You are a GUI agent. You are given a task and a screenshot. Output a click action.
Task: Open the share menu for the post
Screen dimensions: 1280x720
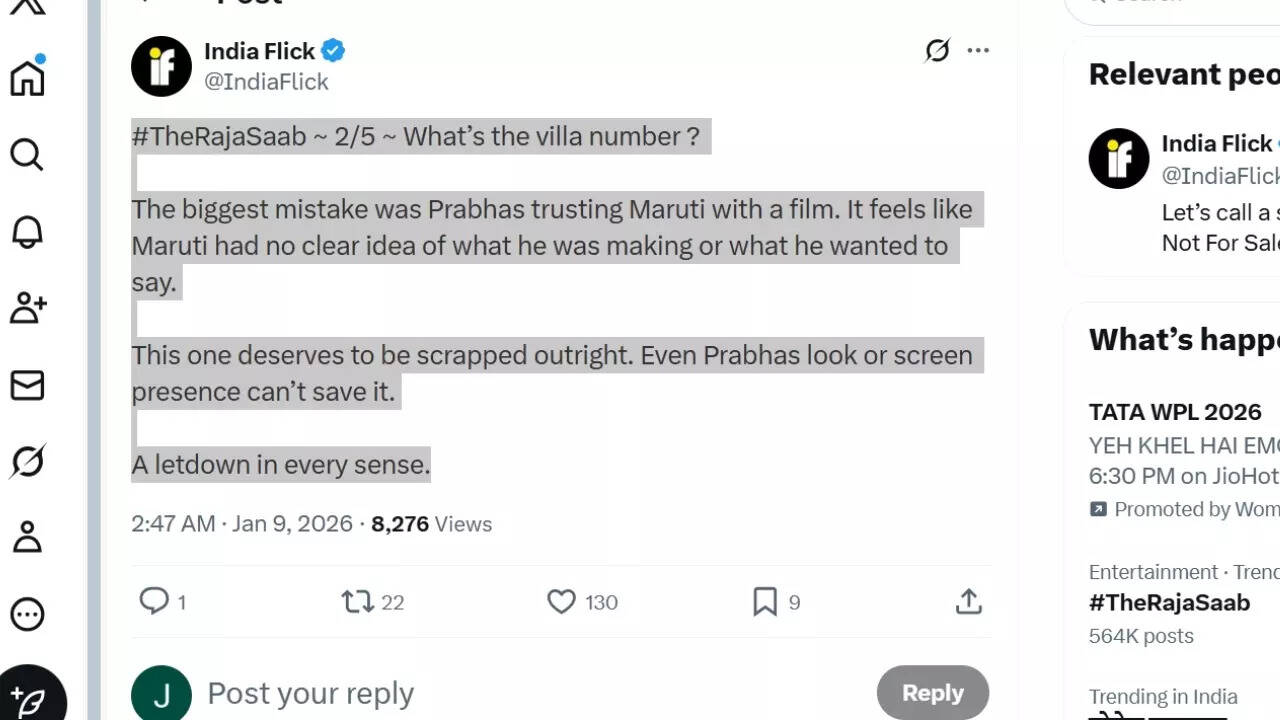[968, 602]
